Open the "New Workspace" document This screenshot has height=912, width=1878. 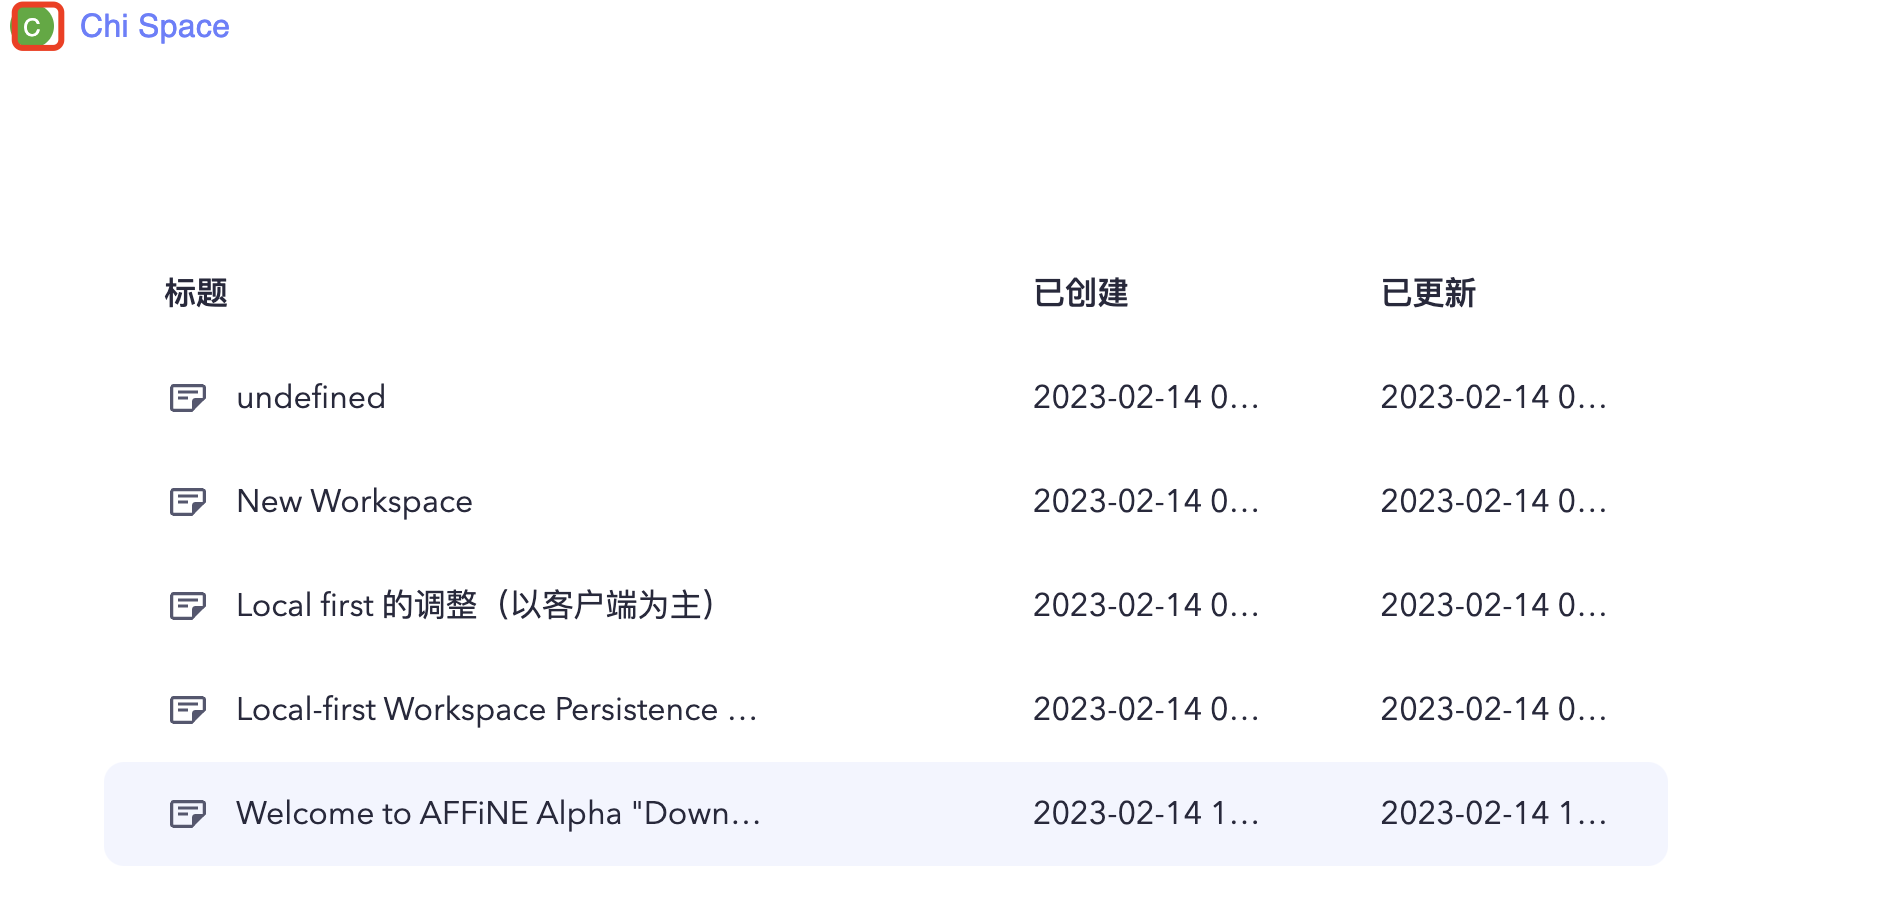[x=354, y=501]
